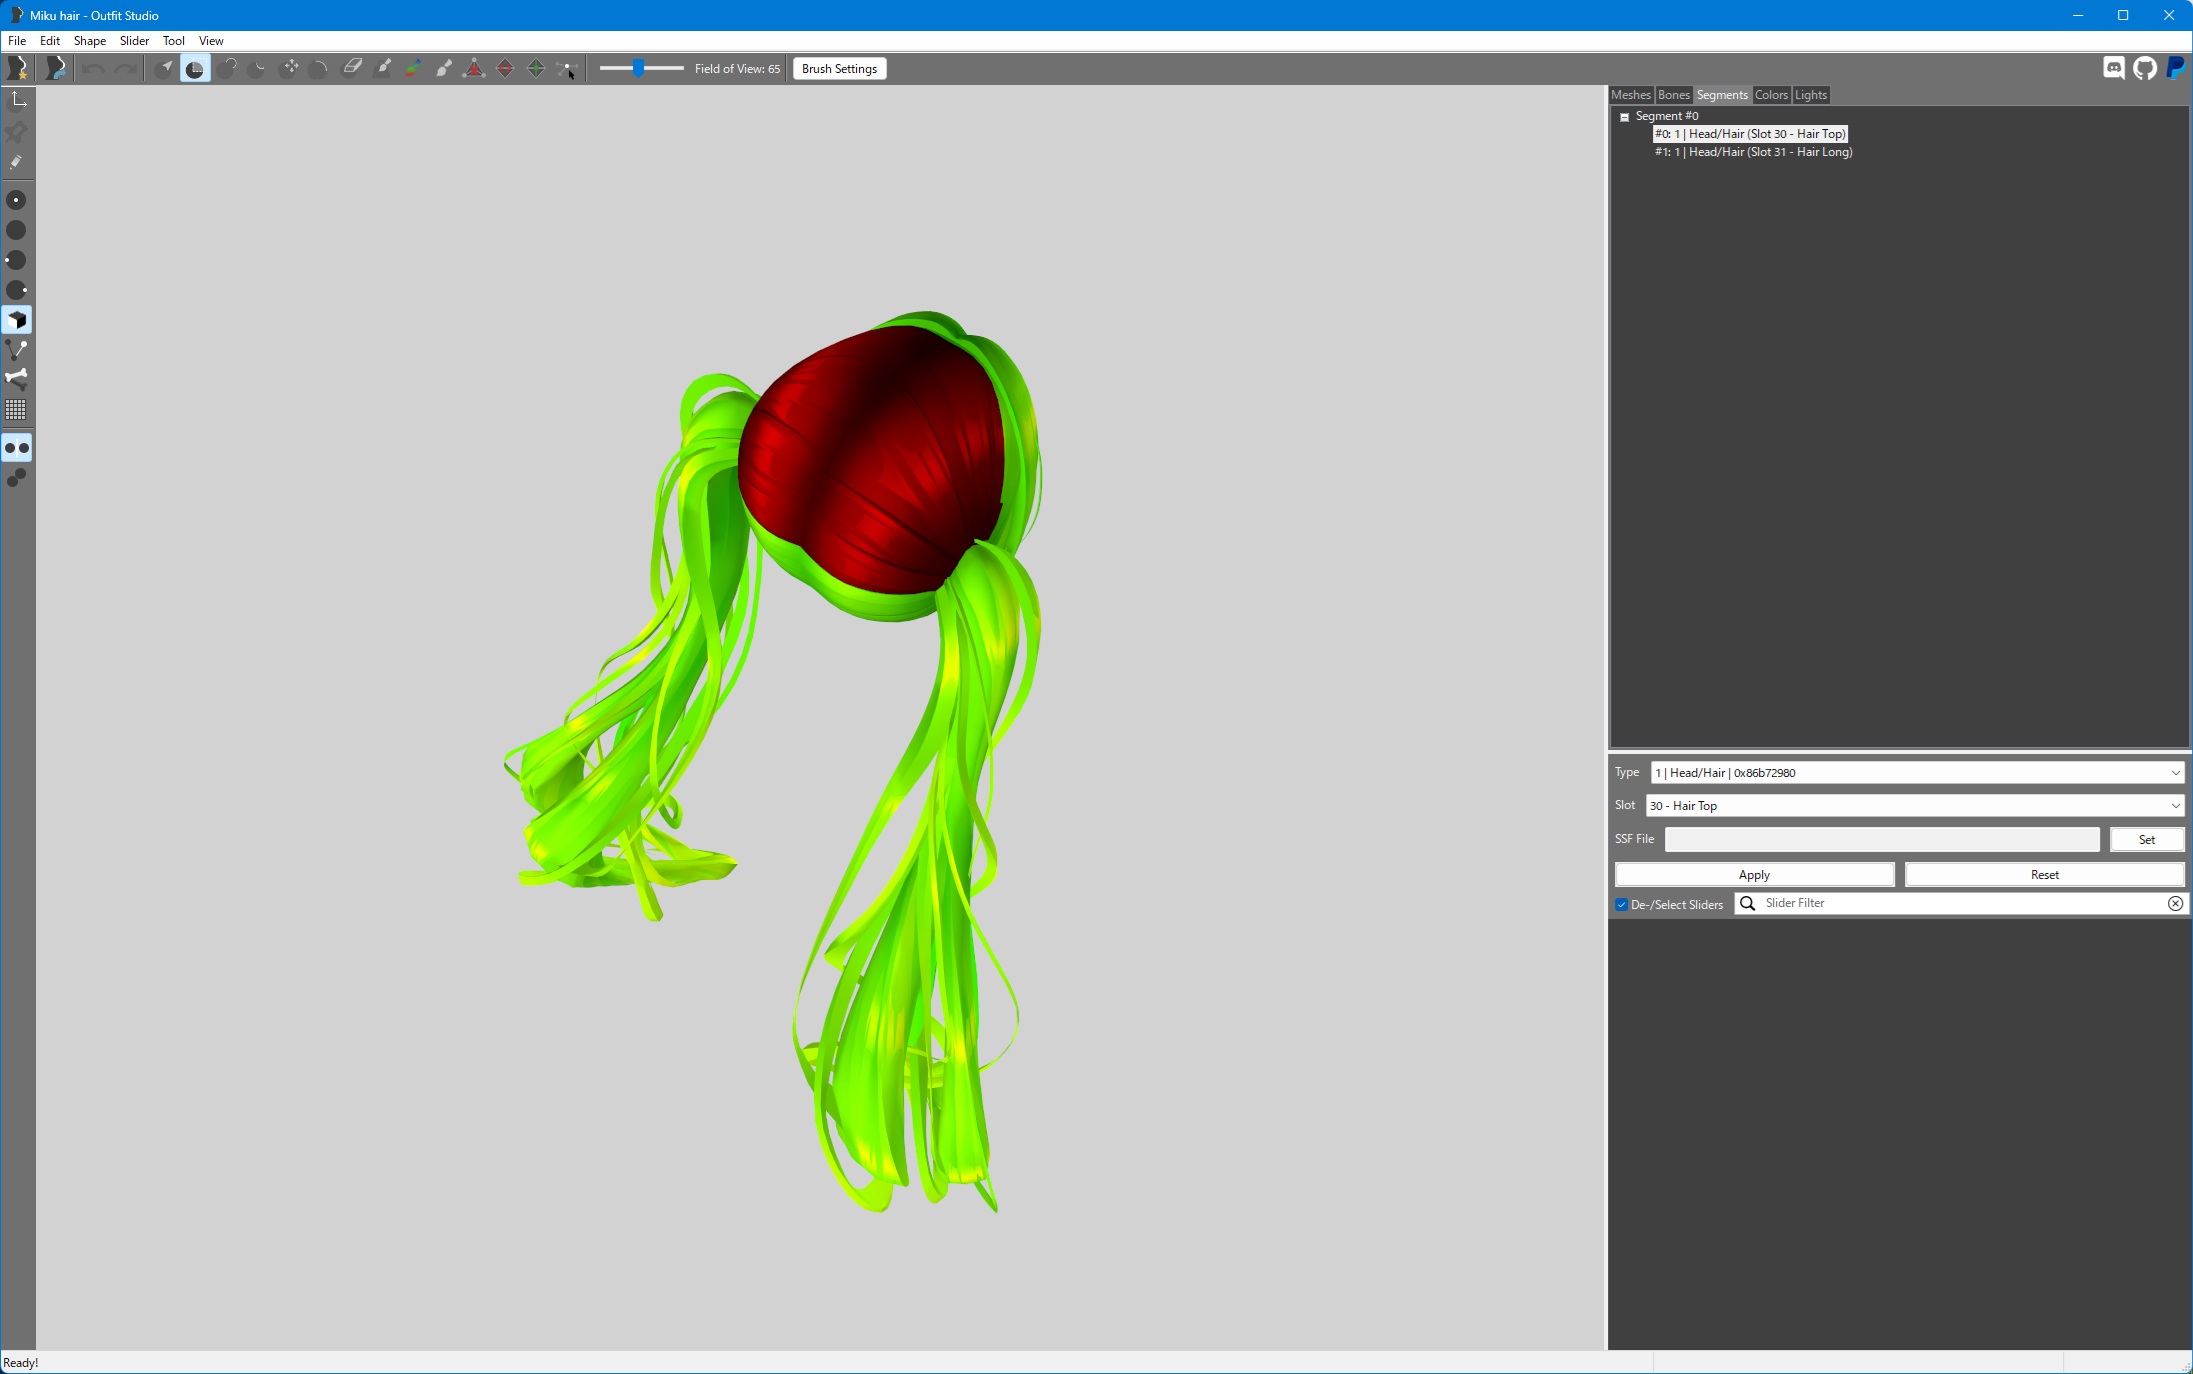
Task: Click the pushpin pivot icon
Action: [17, 131]
